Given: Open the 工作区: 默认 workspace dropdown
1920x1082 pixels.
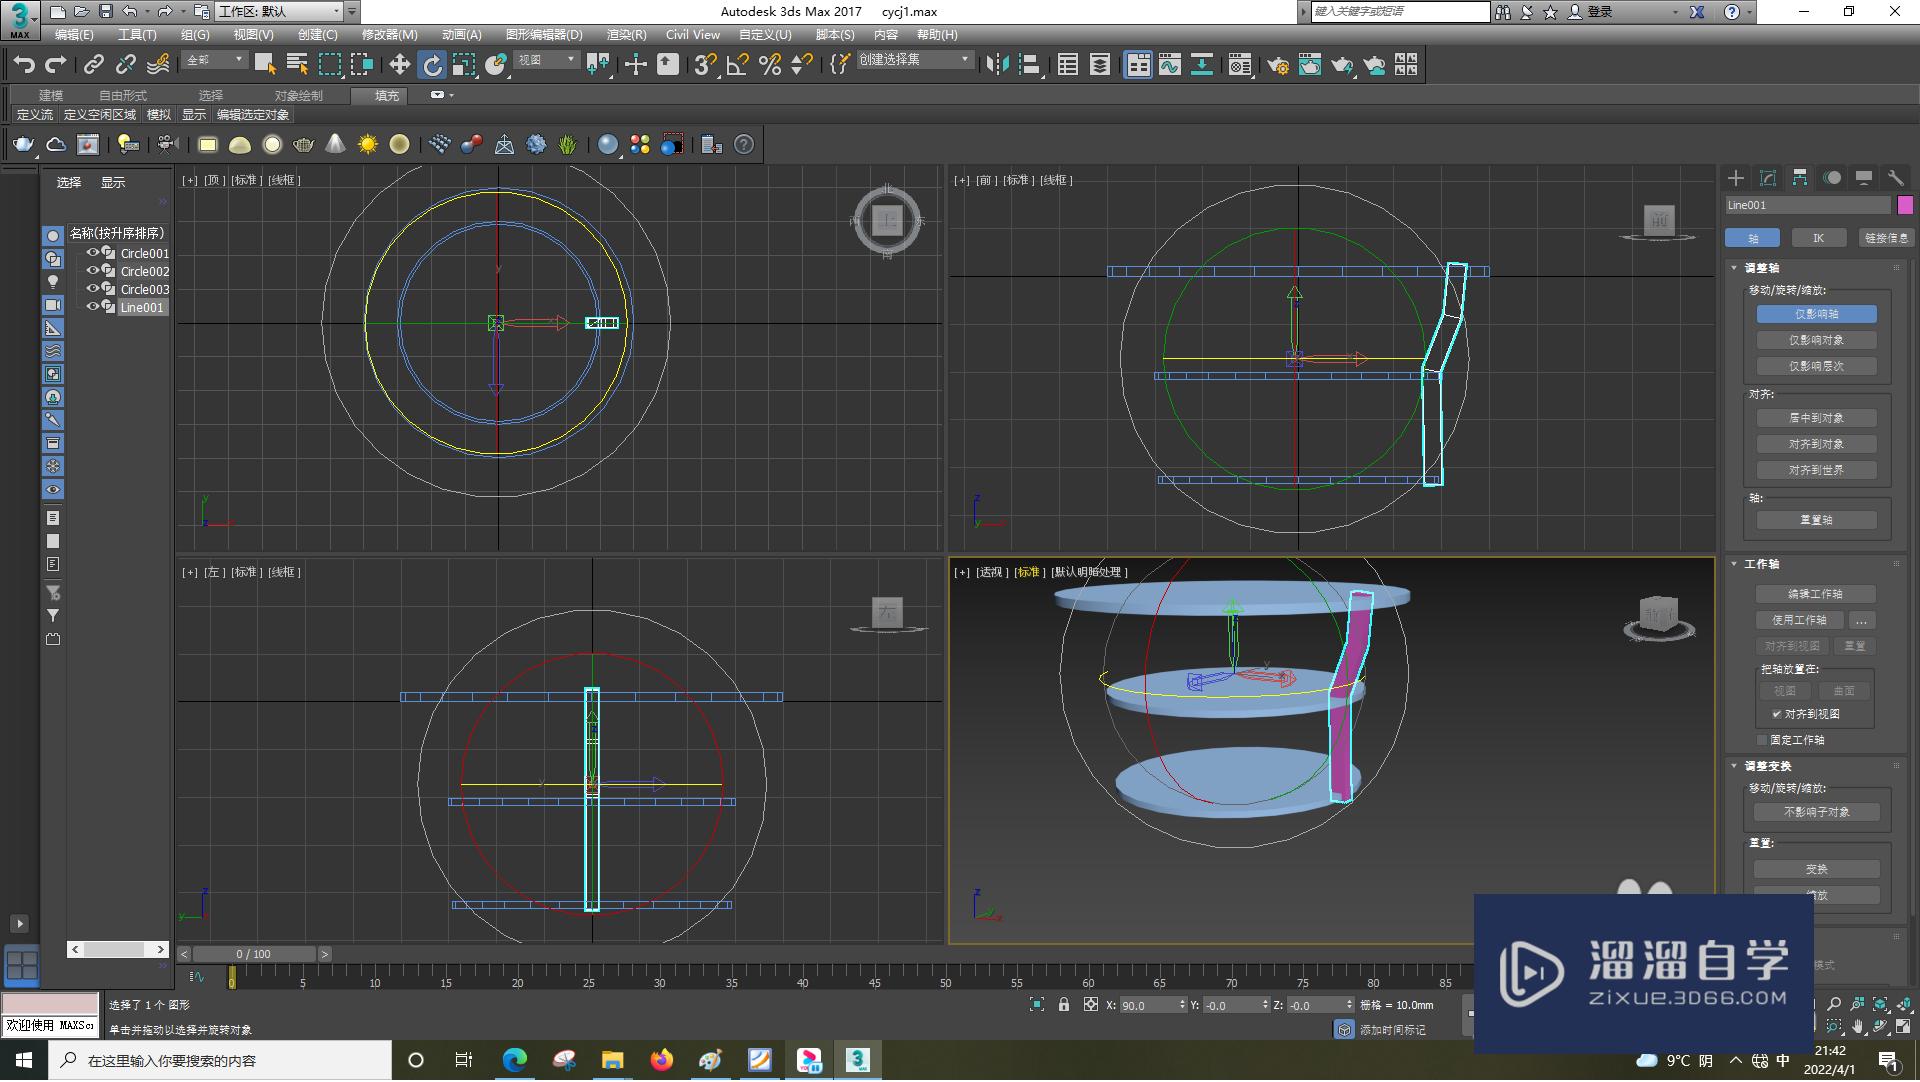Looking at the screenshot, I should (x=280, y=12).
